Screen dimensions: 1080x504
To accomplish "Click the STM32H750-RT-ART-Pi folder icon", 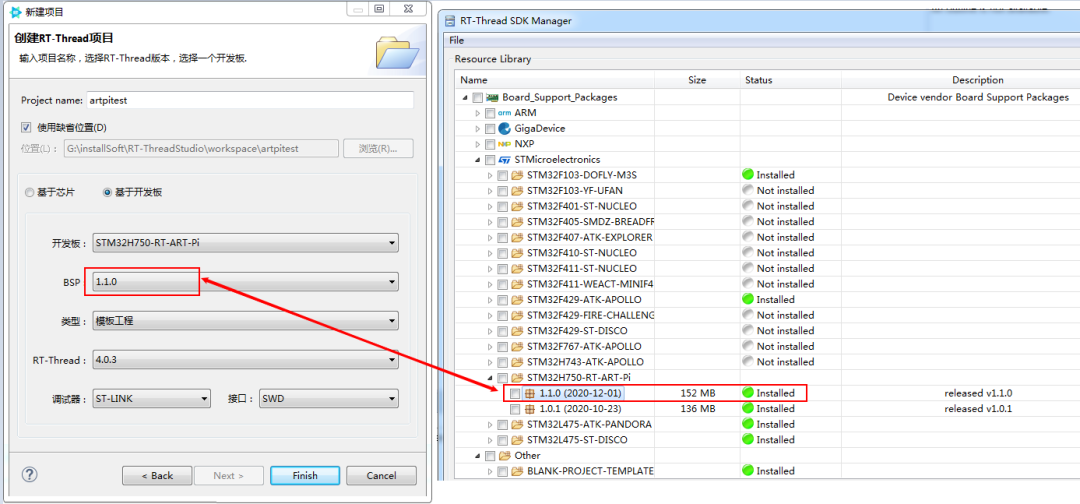I will tap(518, 377).
